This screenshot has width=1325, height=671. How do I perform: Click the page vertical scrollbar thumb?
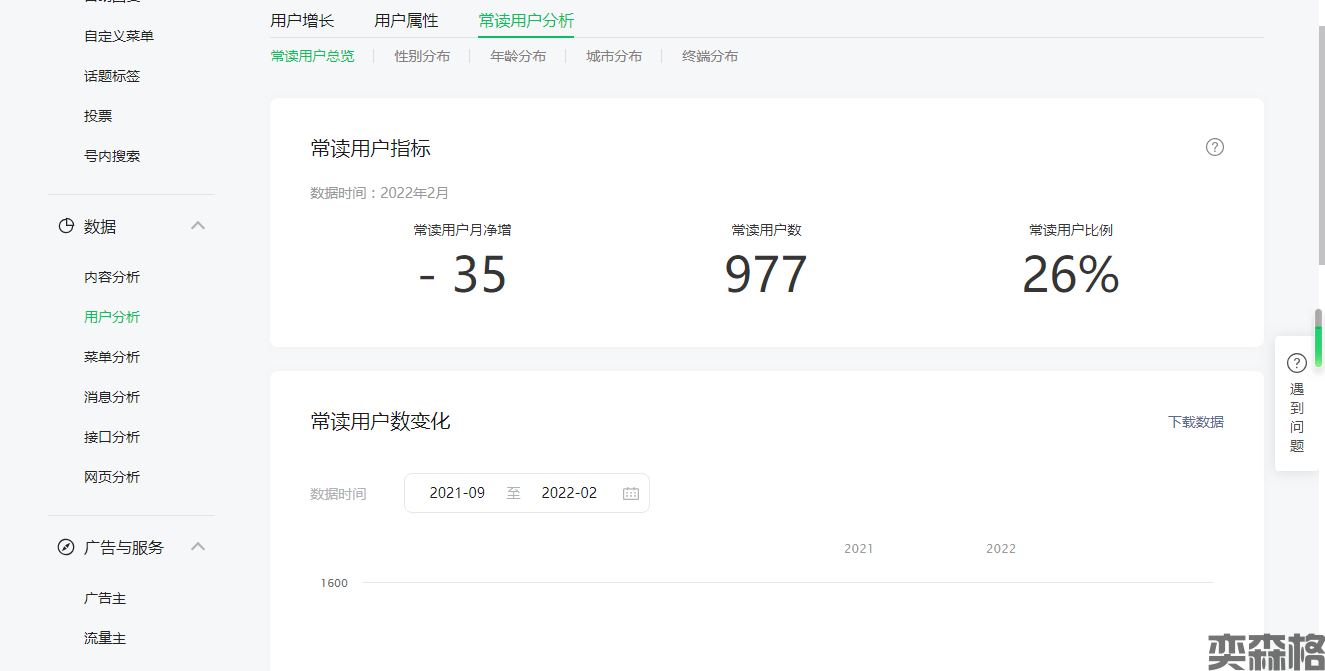click(x=1318, y=338)
